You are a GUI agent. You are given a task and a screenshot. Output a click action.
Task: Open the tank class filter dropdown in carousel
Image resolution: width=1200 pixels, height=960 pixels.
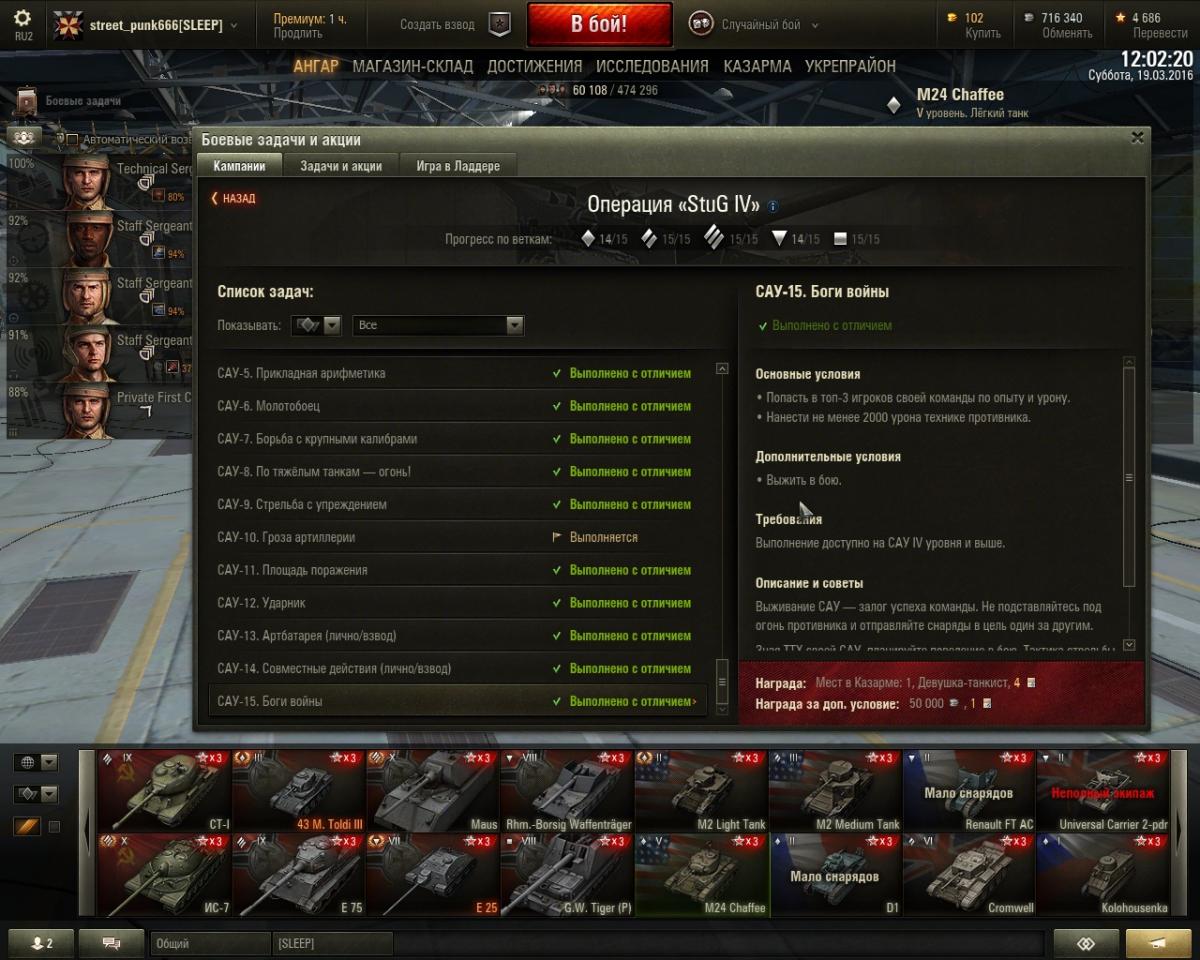pyautogui.click(x=36, y=794)
